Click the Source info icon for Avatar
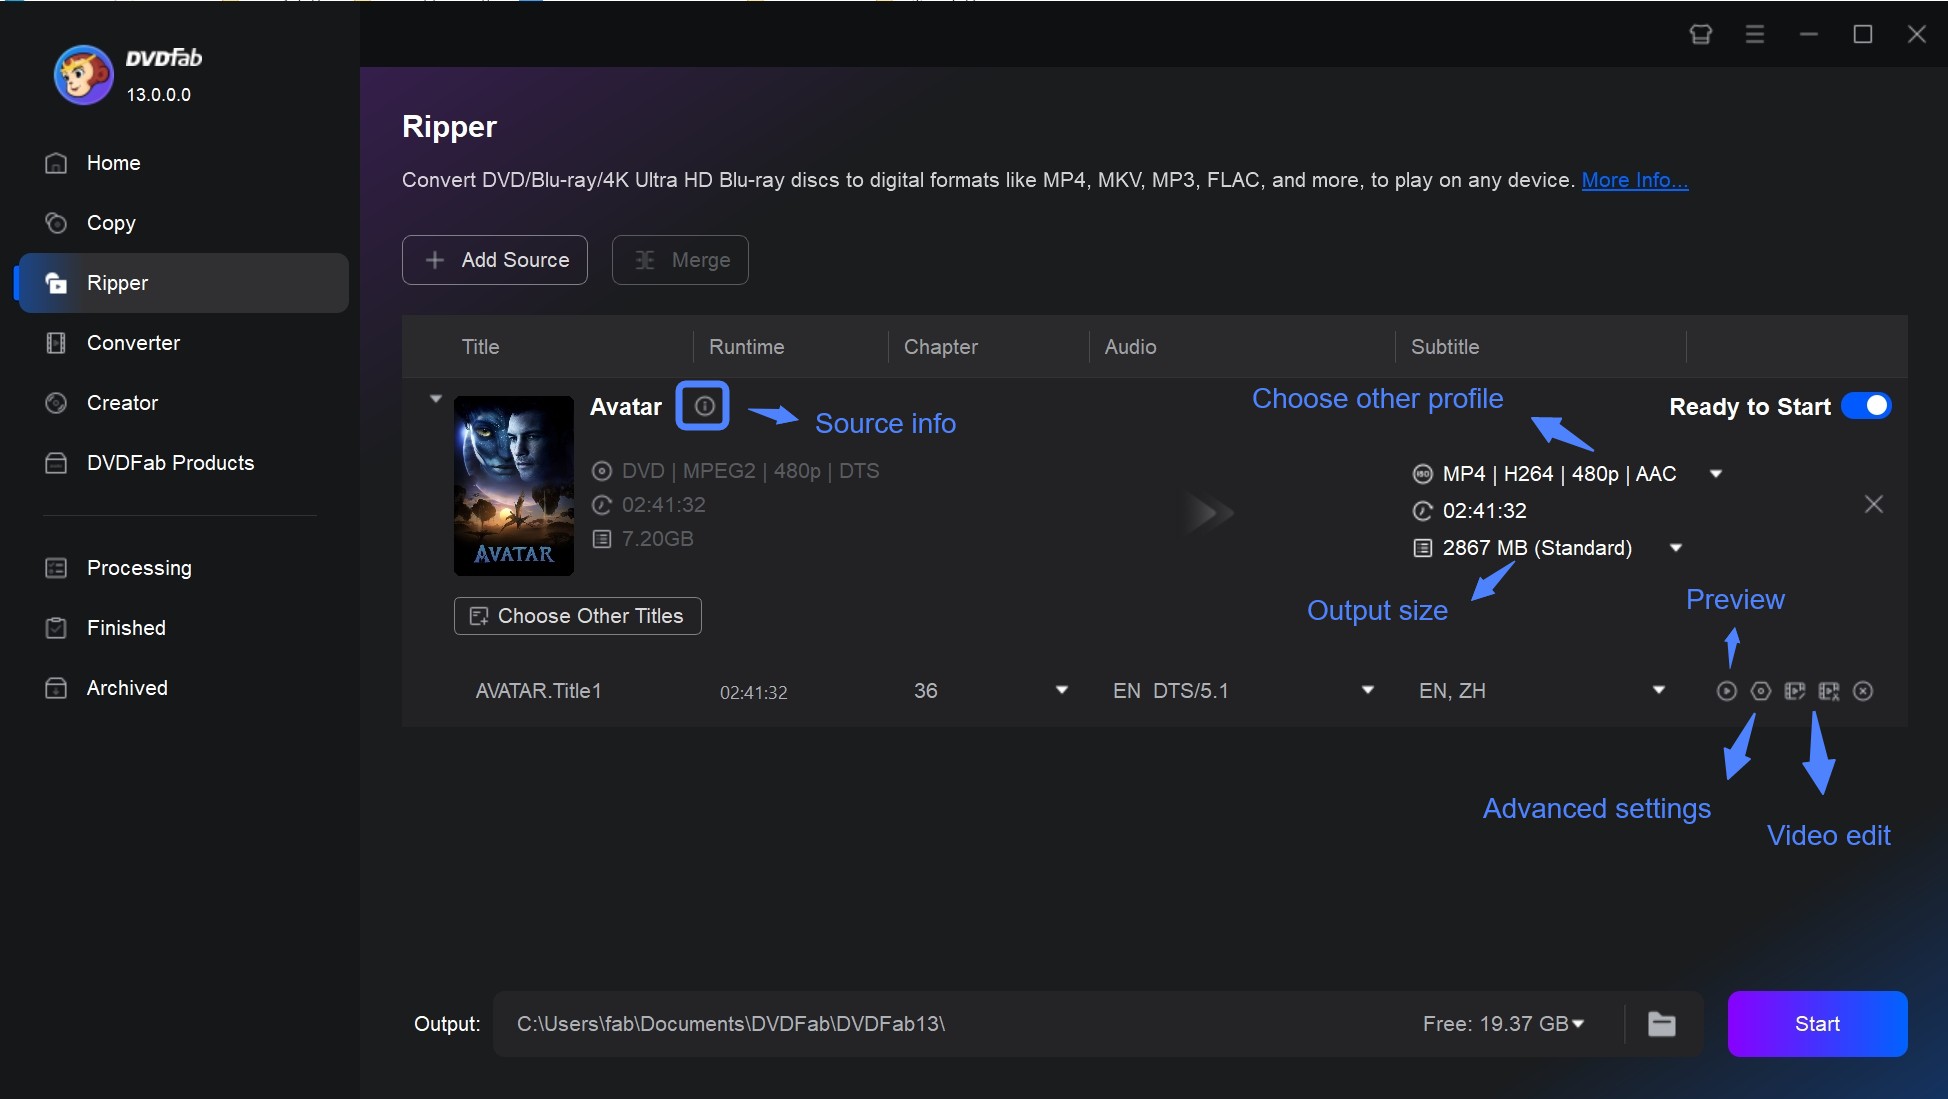This screenshot has height=1099, width=1948. pos(701,404)
